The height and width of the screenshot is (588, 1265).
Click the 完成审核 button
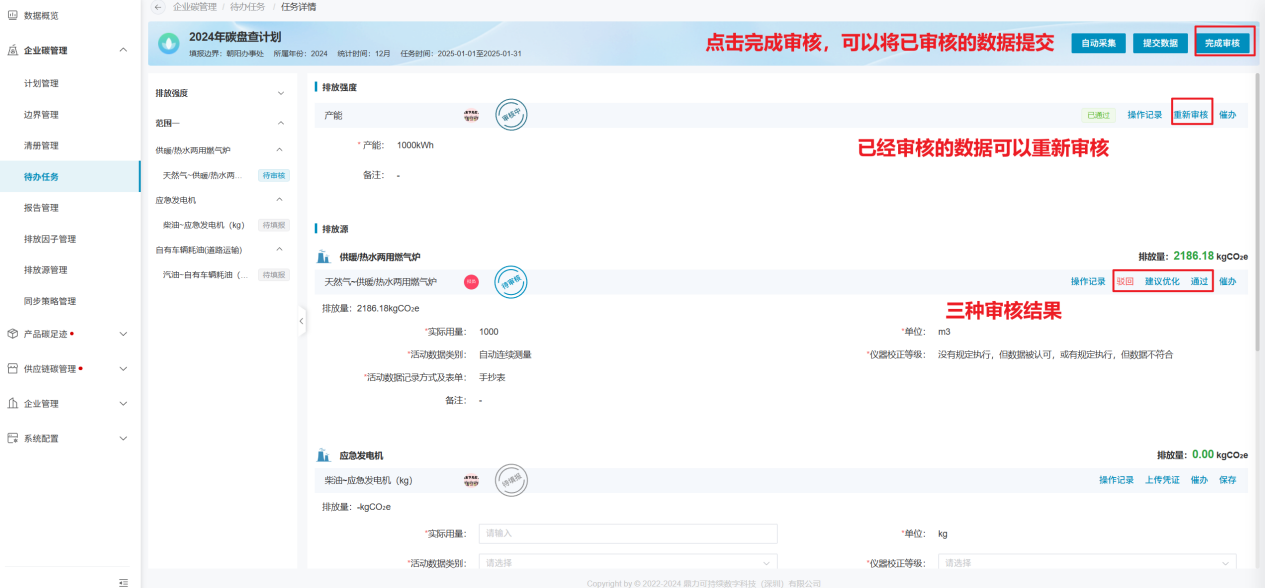[1221, 43]
